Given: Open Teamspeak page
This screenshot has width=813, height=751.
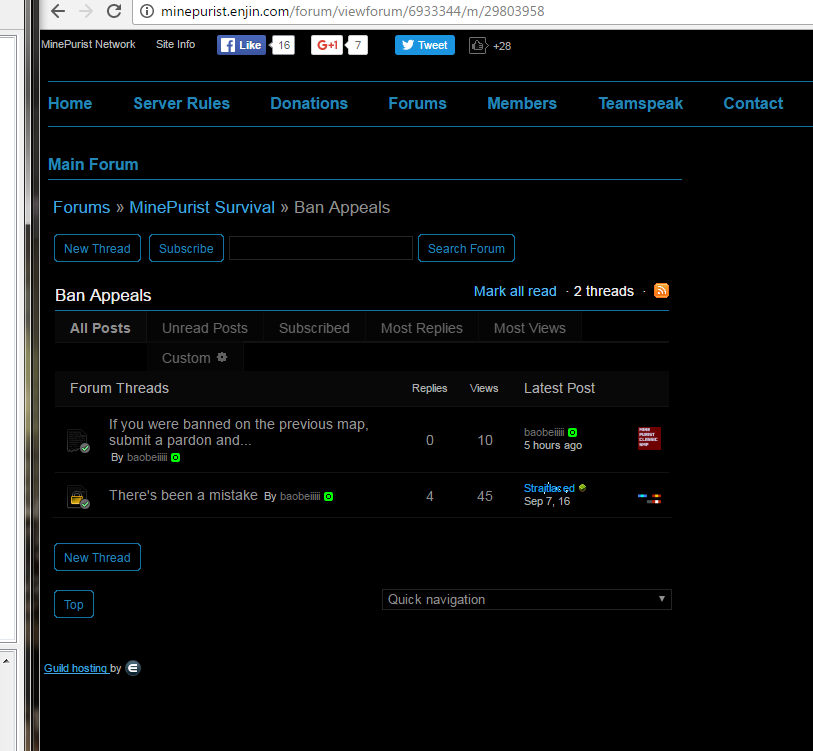Looking at the screenshot, I should 640,103.
